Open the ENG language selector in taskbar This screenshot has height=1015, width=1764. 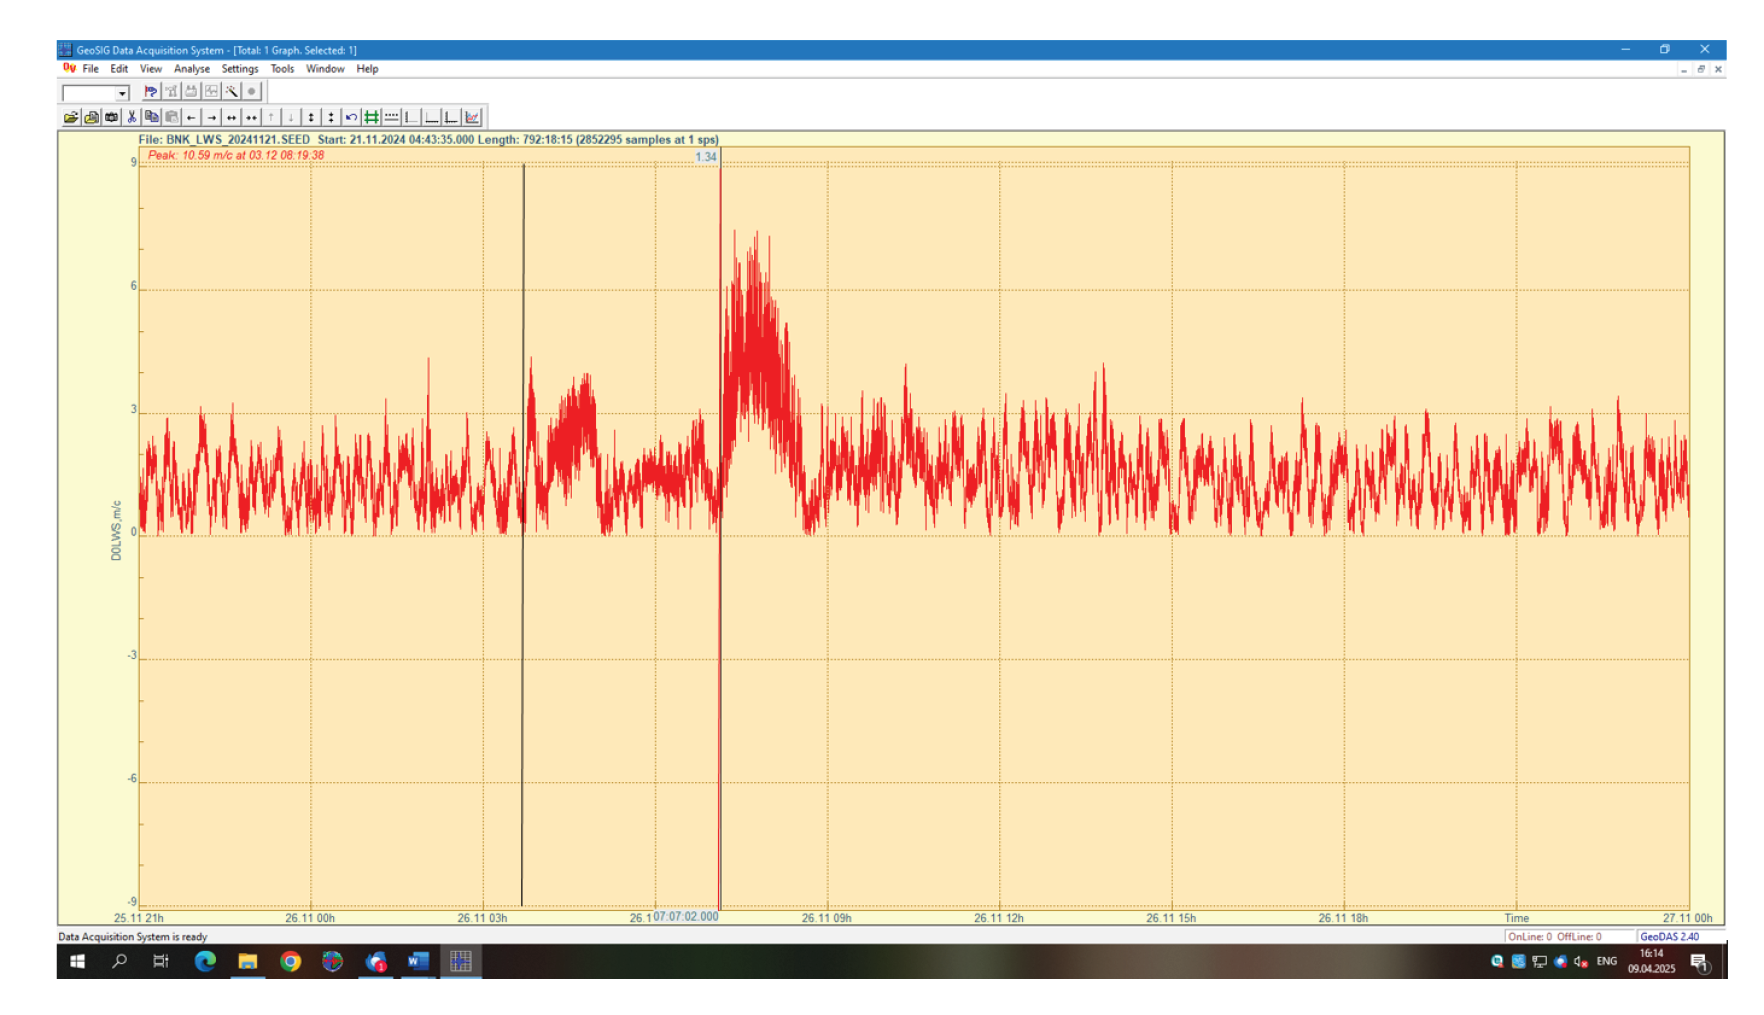pos(1607,962)
